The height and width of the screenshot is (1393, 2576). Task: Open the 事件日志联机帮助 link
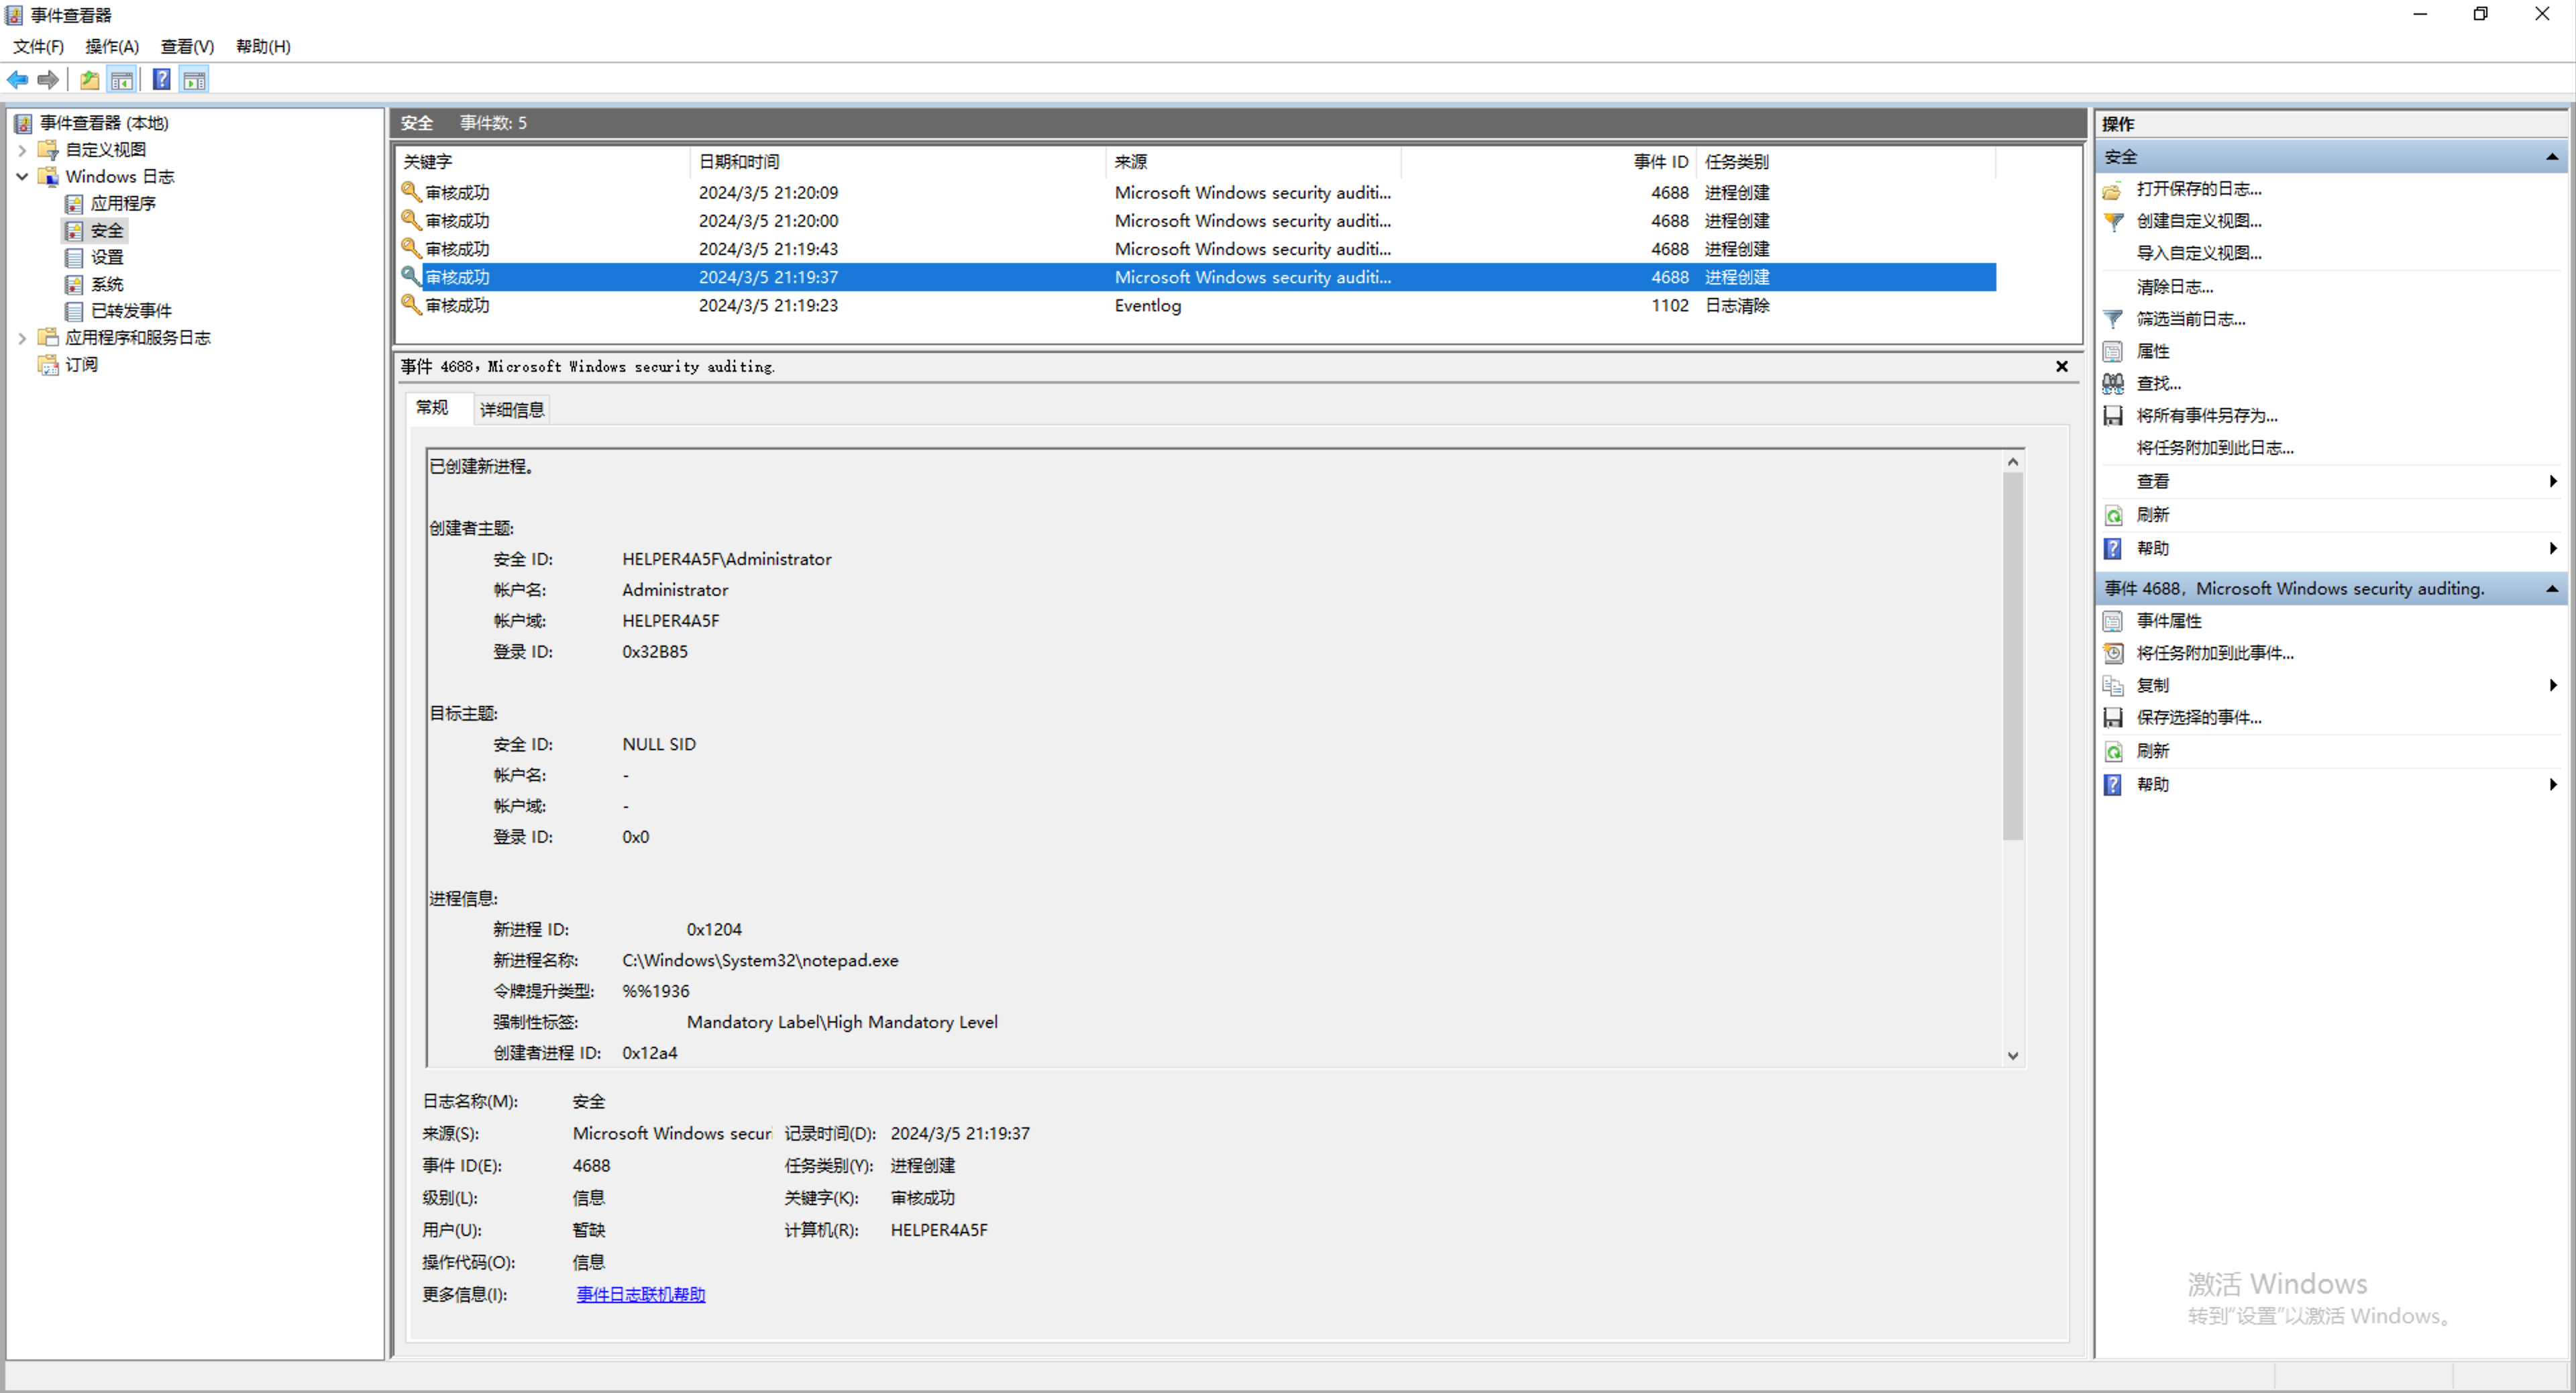[x=640, y=1294]
